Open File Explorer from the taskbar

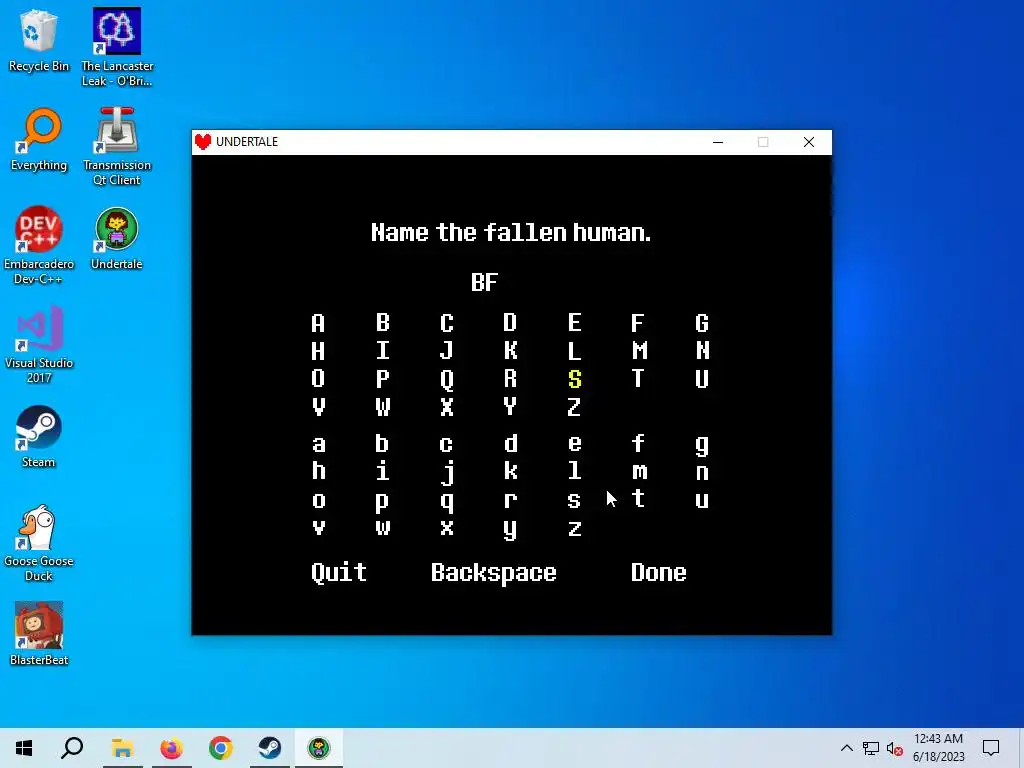[122, 748]
